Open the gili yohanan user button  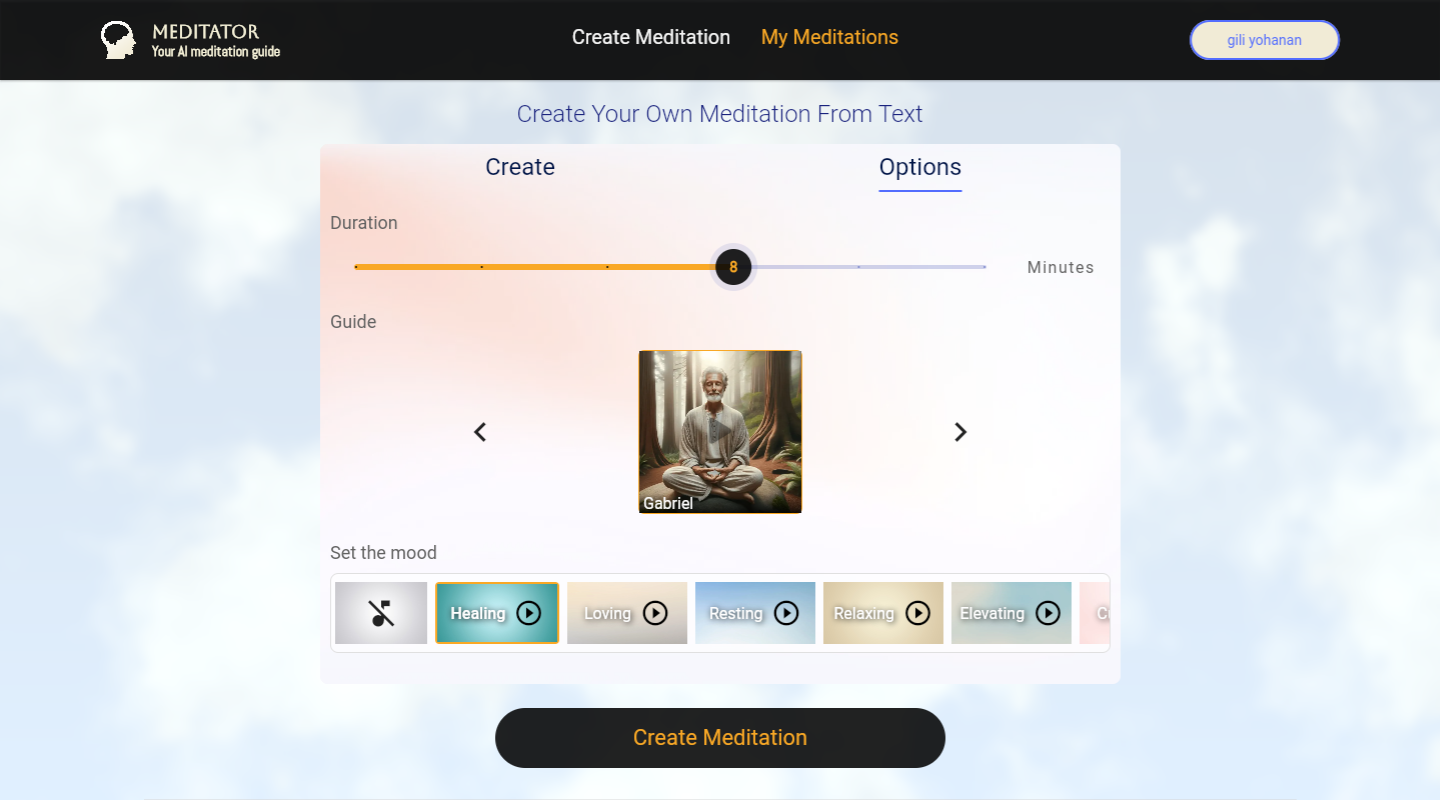[x=1264, y=40]
